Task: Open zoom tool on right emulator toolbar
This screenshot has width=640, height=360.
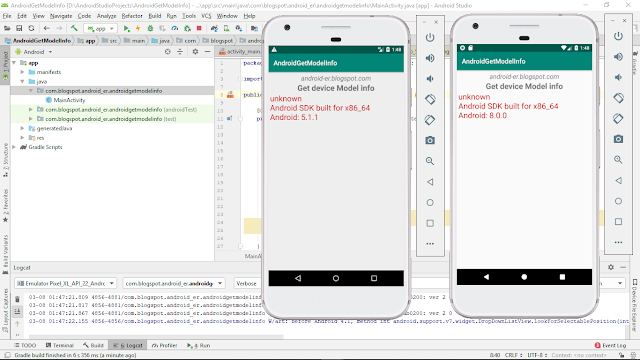Action: [618, 160]
